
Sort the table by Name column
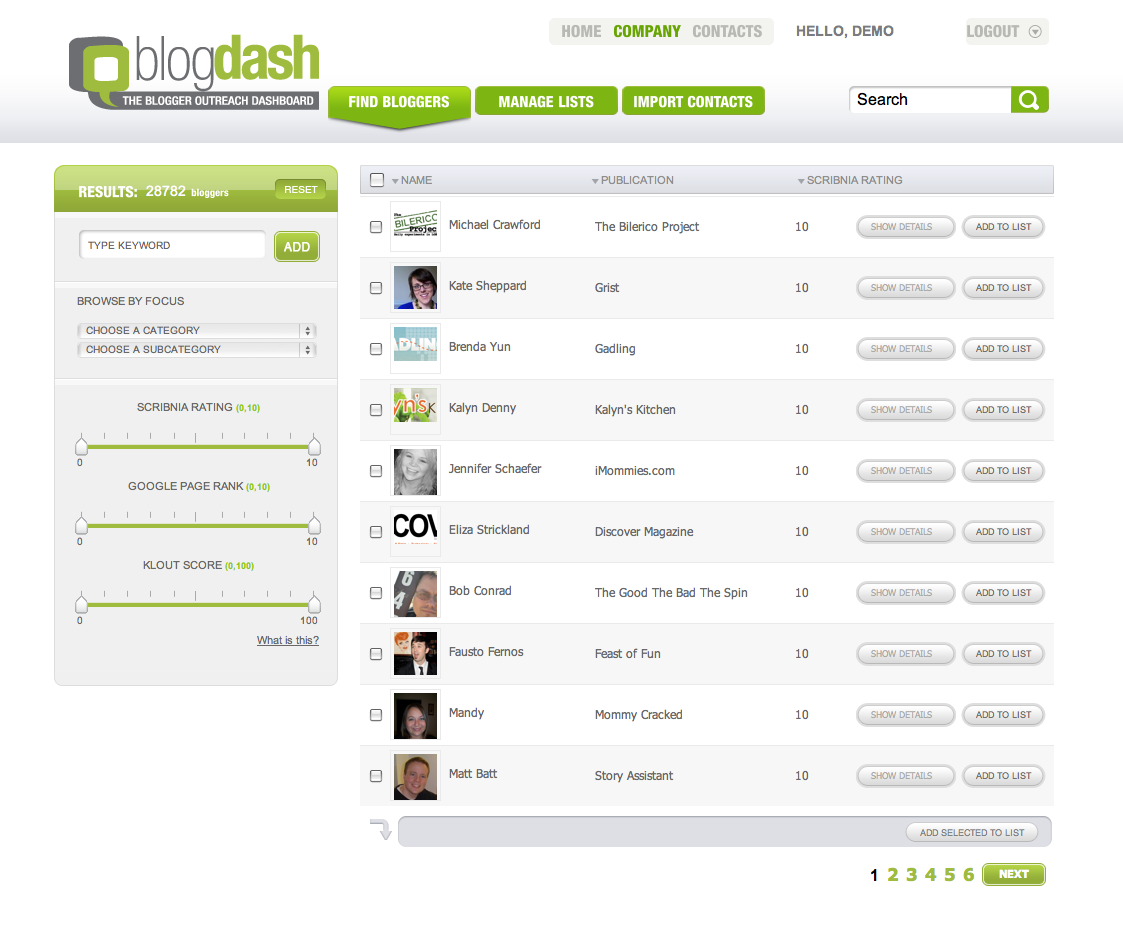coord(412,180)
